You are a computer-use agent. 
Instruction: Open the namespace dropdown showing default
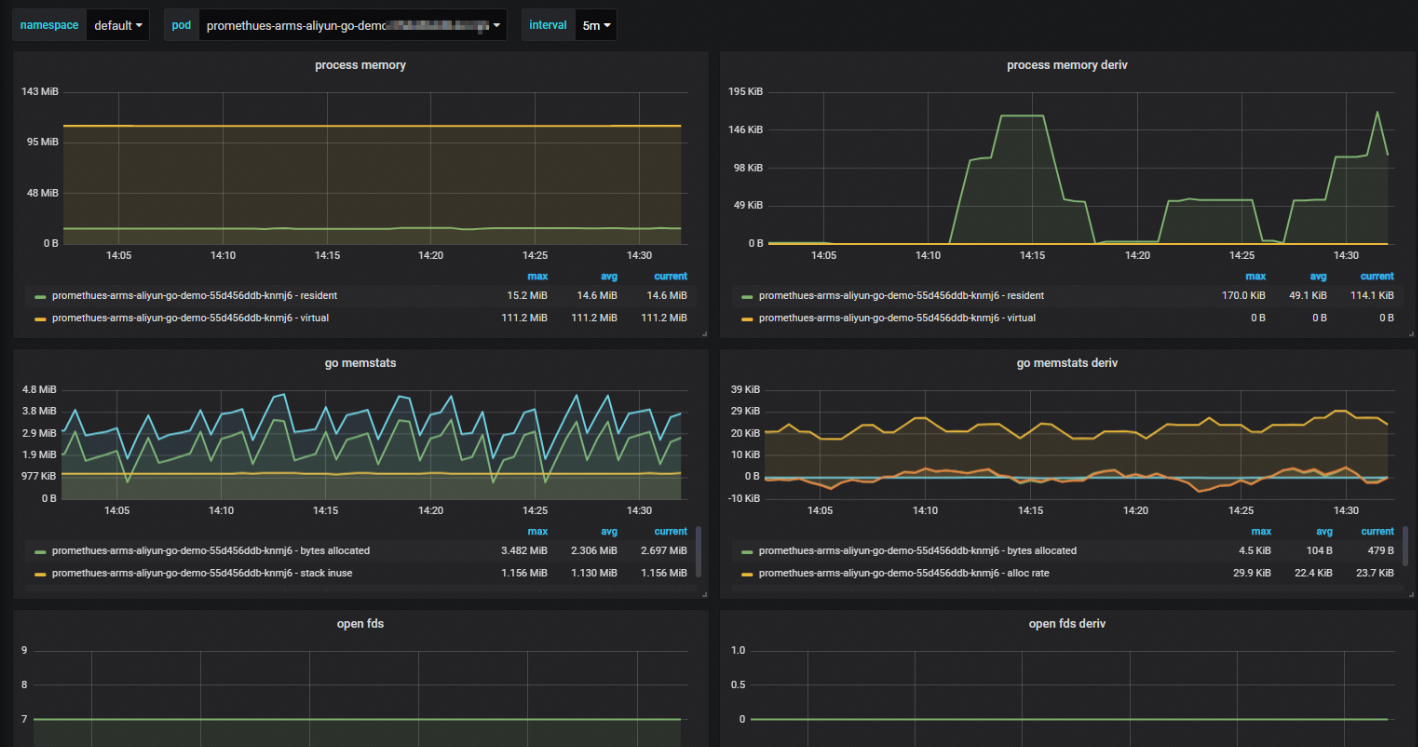[x=118, y=25]
